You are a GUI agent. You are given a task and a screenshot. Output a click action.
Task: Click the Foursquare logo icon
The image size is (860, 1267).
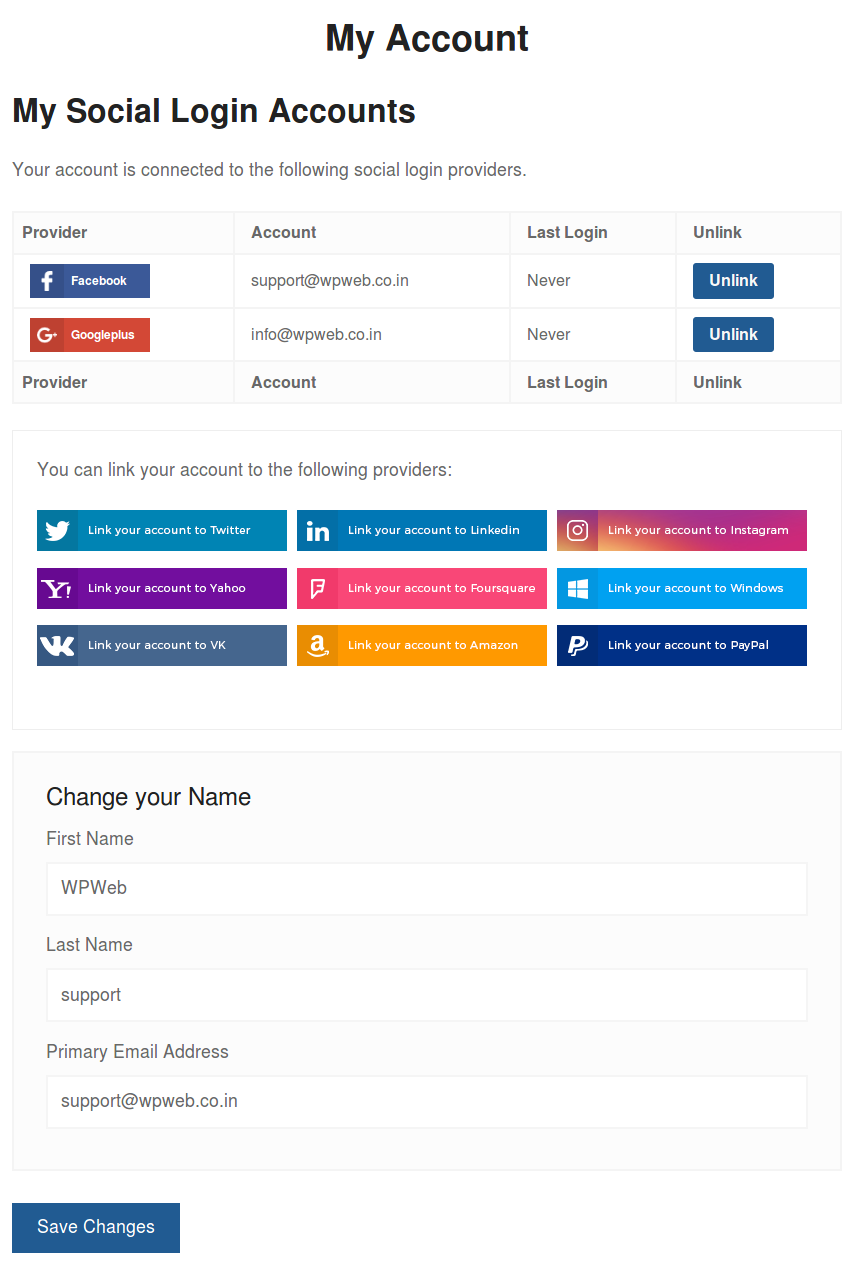click(x=317, y=589)
